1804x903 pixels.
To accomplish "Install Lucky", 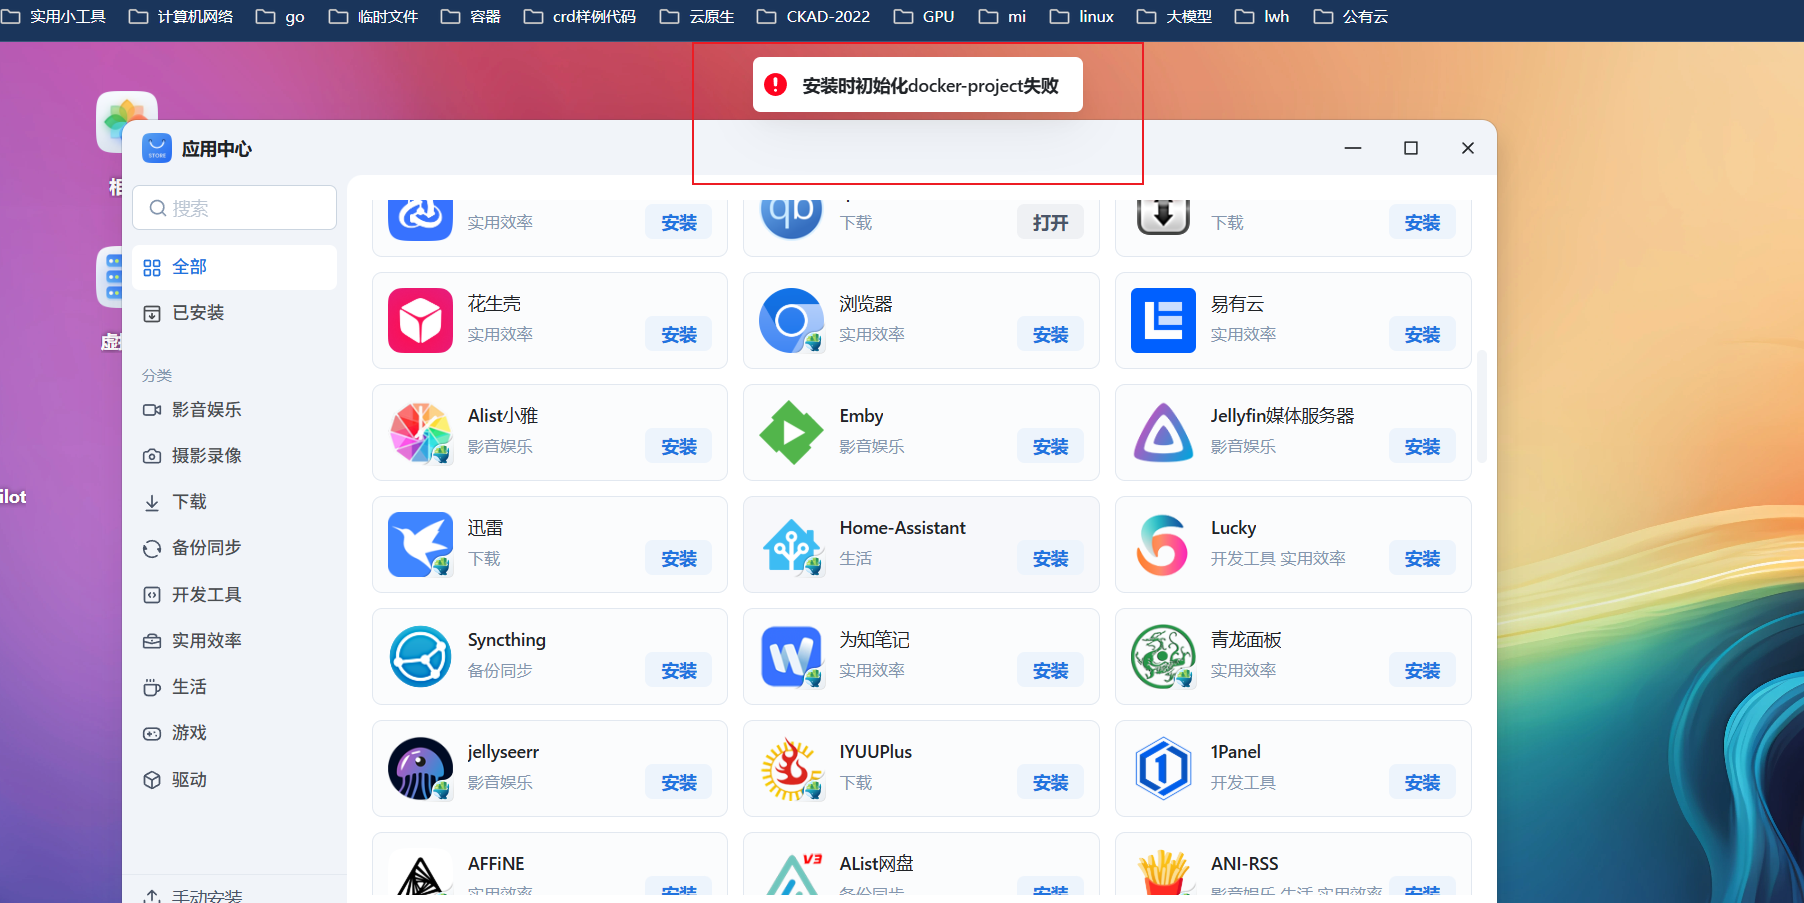I will (x=1422, y=559).
